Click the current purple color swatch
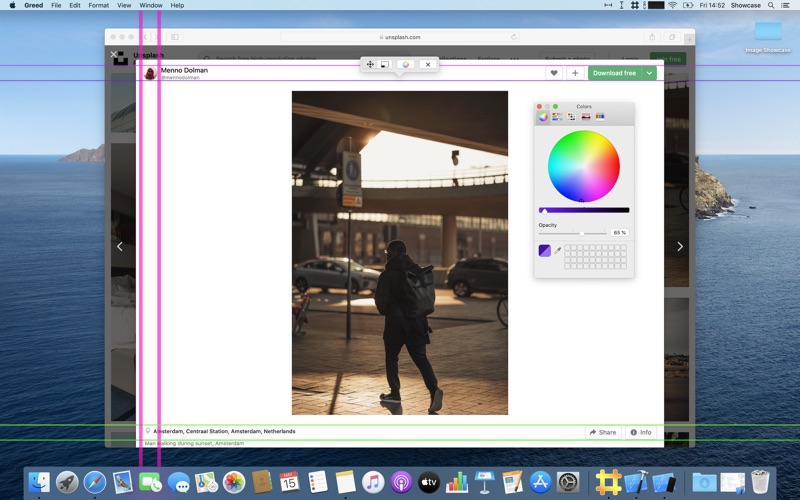This screenshot has height=500, width=800. pyautogui.click(x=544, y=251)
